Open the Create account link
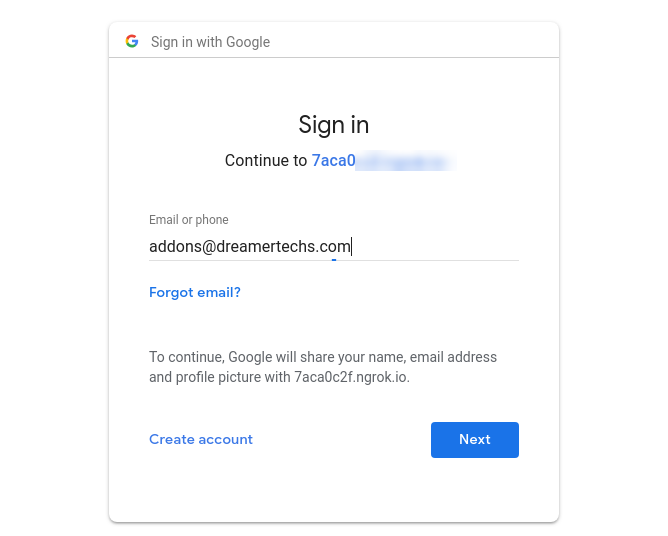Viewport: 668px width, 536px height. (201, 439)
